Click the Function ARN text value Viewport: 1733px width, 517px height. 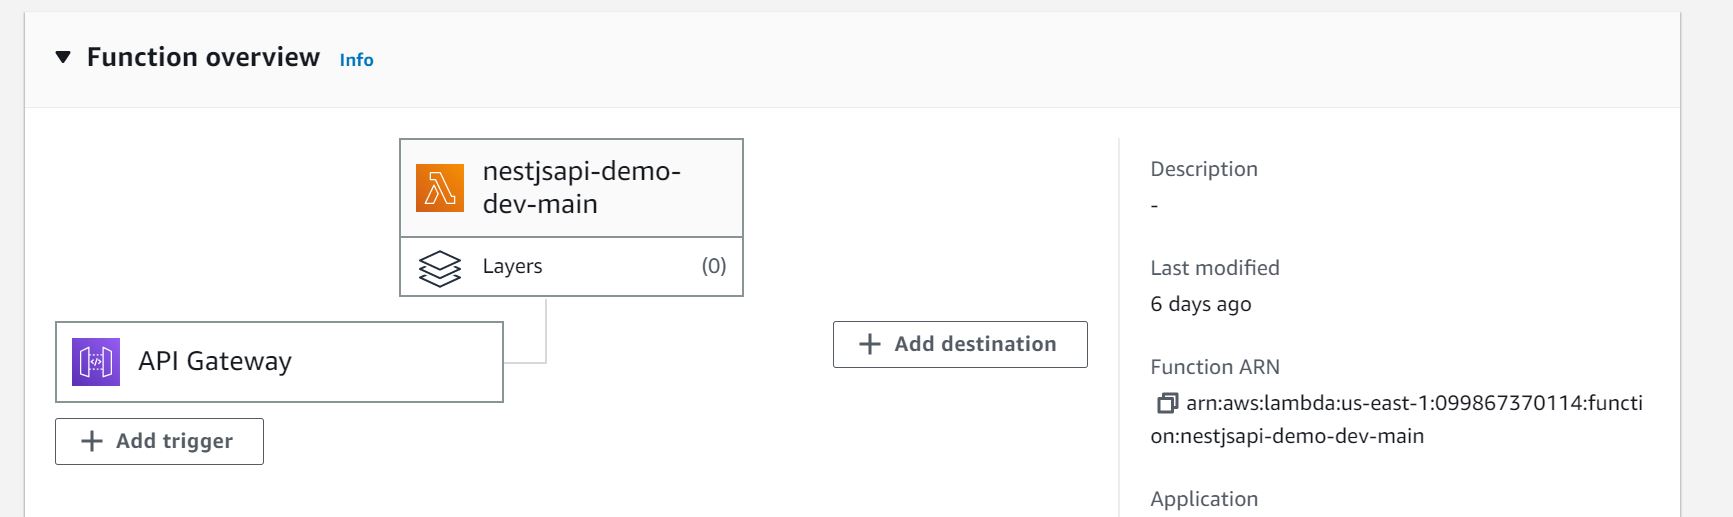coord(1397,419)
